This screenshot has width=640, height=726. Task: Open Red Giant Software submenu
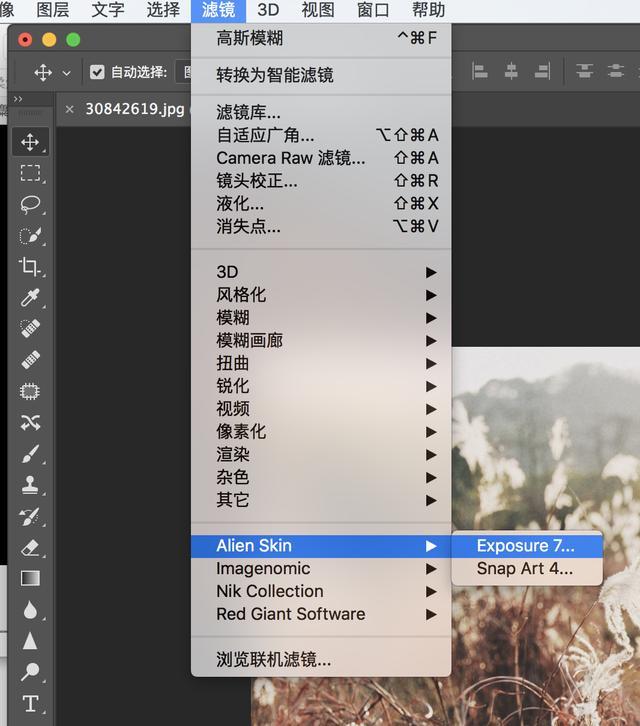(x=321, y=614)
